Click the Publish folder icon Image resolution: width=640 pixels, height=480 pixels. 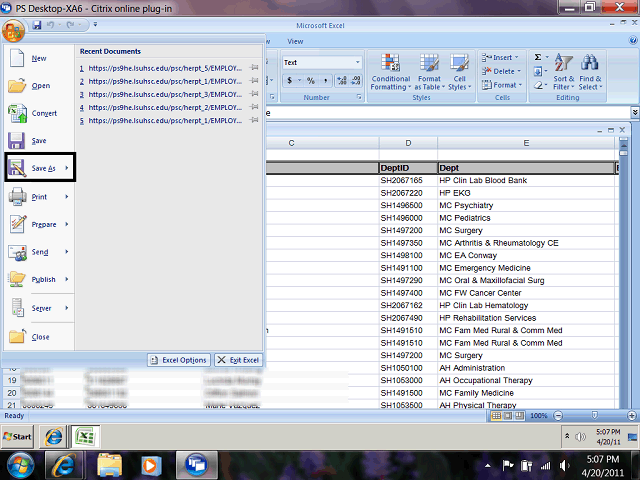point(18,279)
